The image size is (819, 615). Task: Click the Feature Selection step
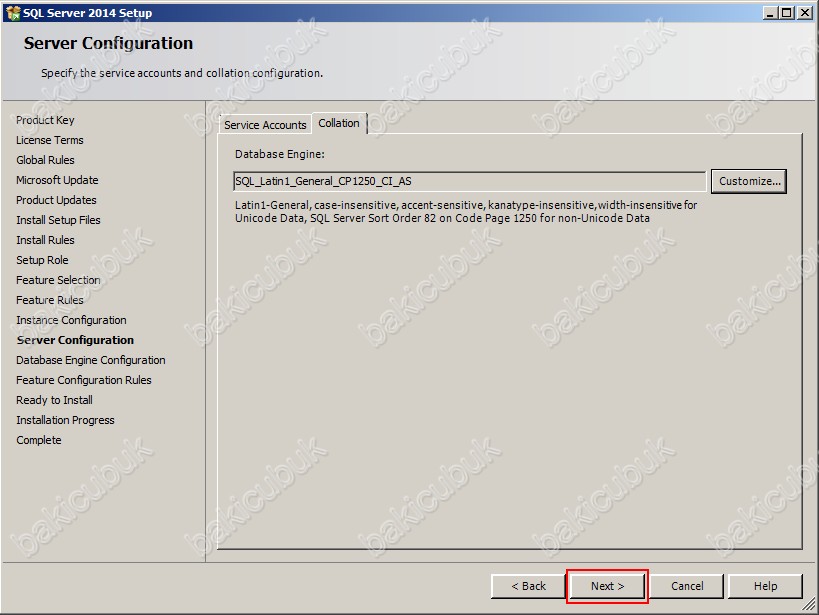pyautogui.click(x=58, y=280)
